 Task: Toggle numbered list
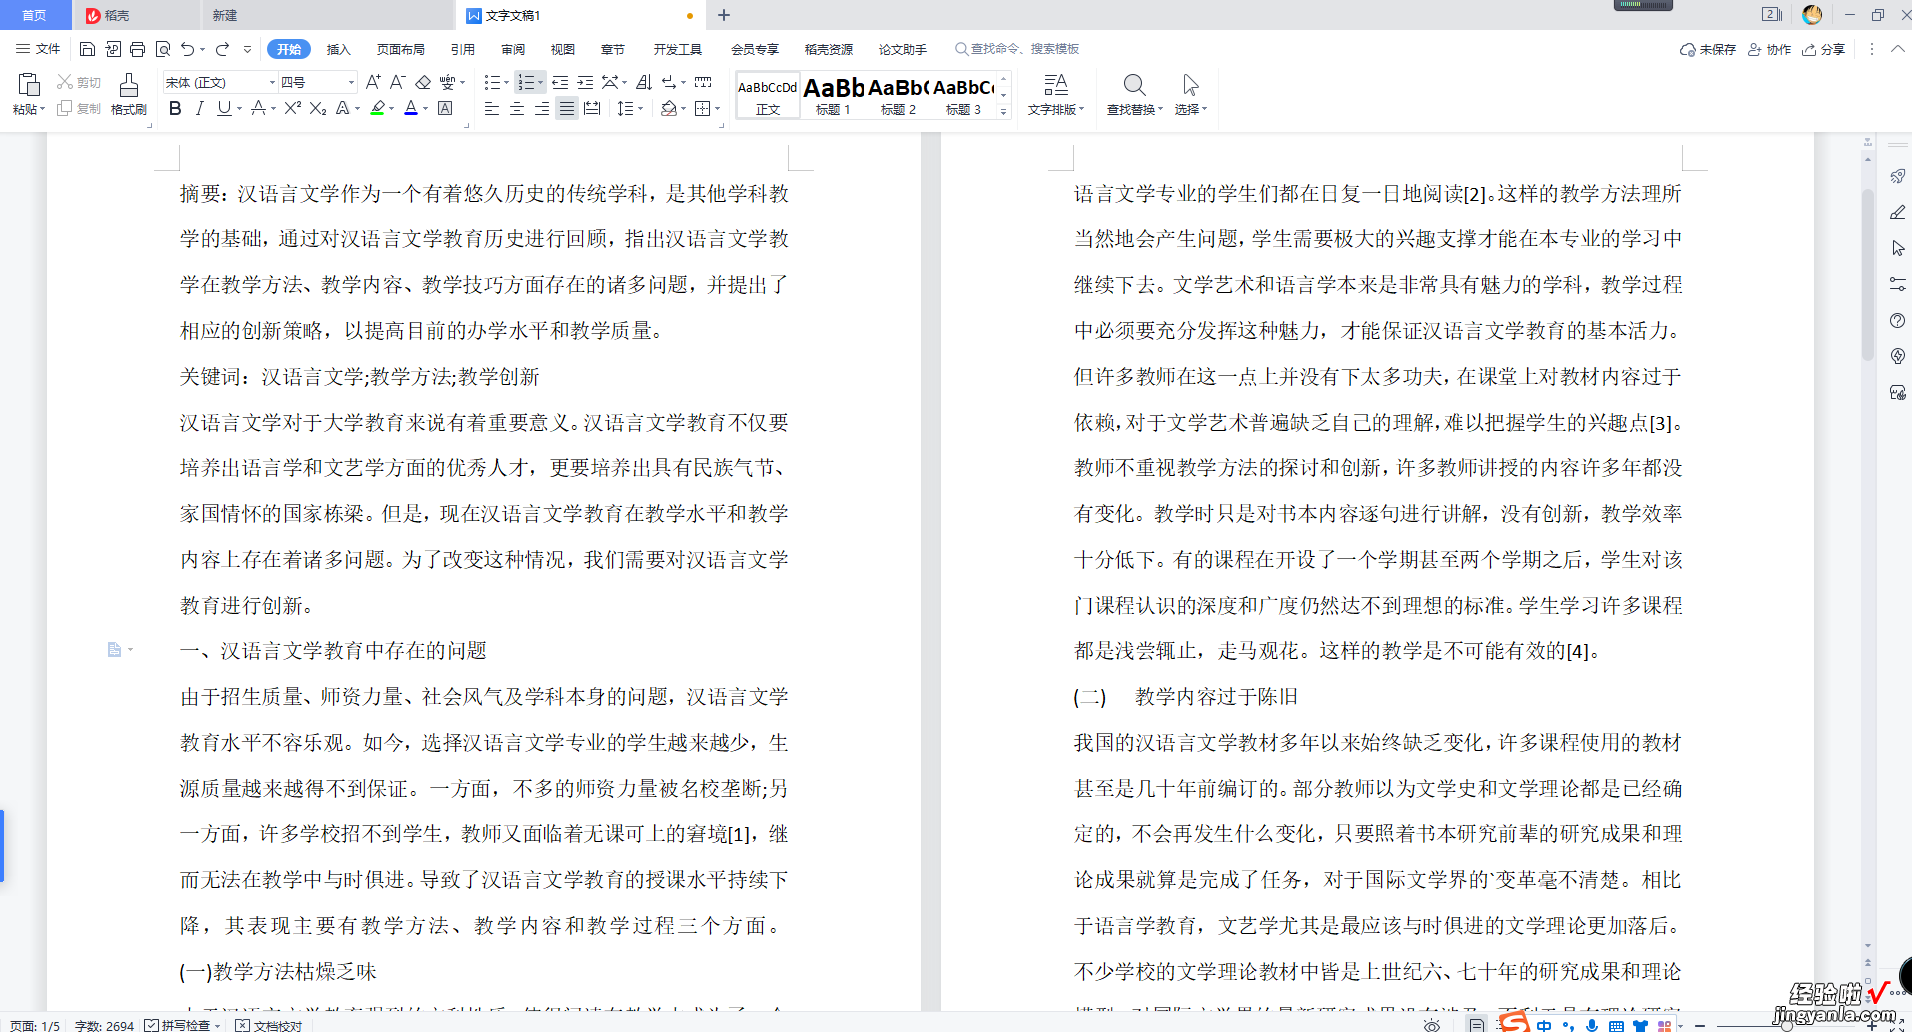526,82
